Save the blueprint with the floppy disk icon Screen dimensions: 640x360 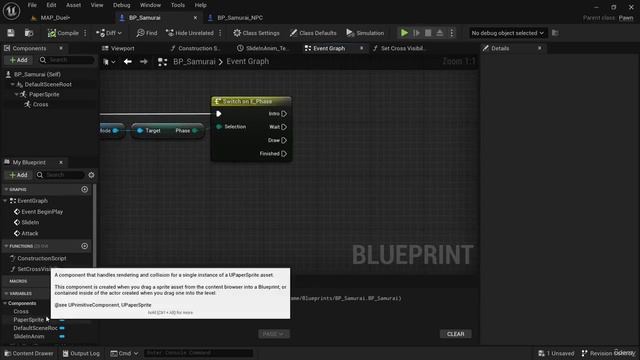tap(11, 33)
